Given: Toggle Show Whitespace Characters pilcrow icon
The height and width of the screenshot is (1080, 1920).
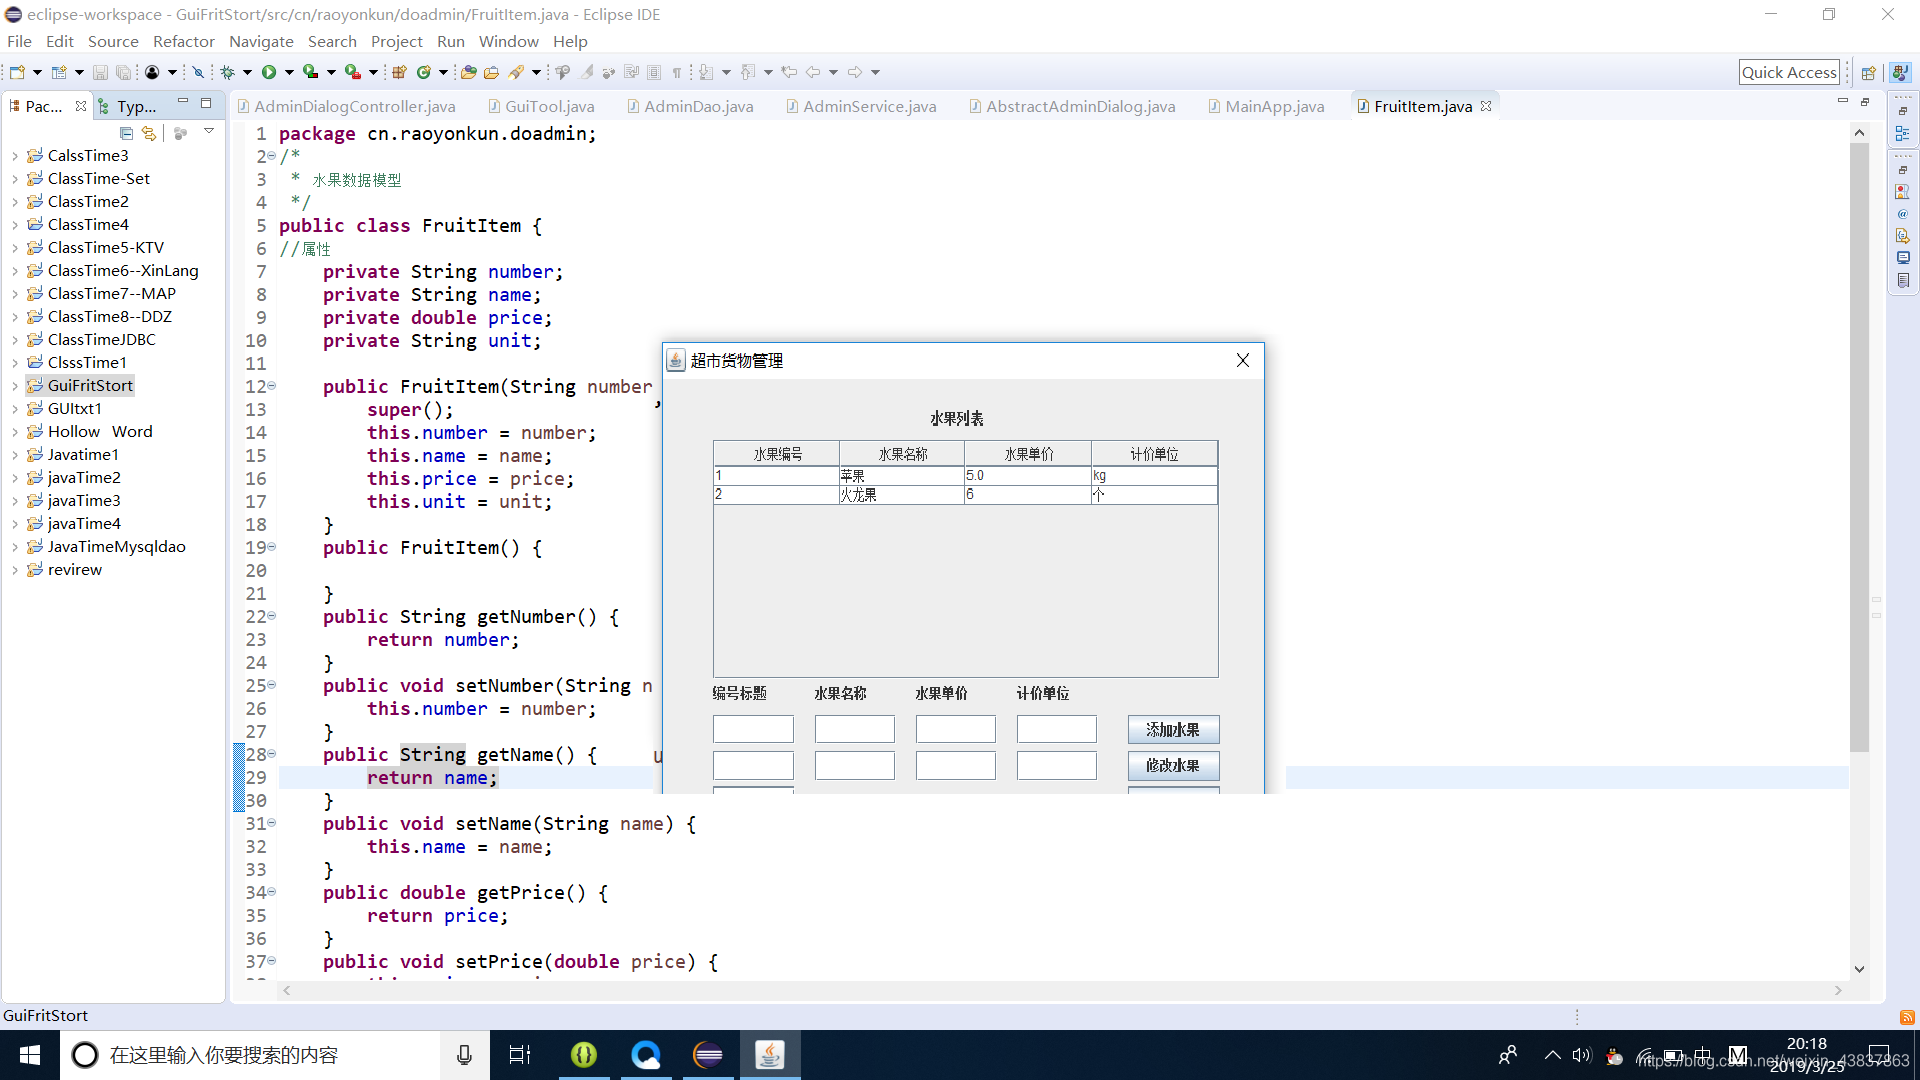Looking at the screenshot, I should pyautogui.click(x=677, y=72).
